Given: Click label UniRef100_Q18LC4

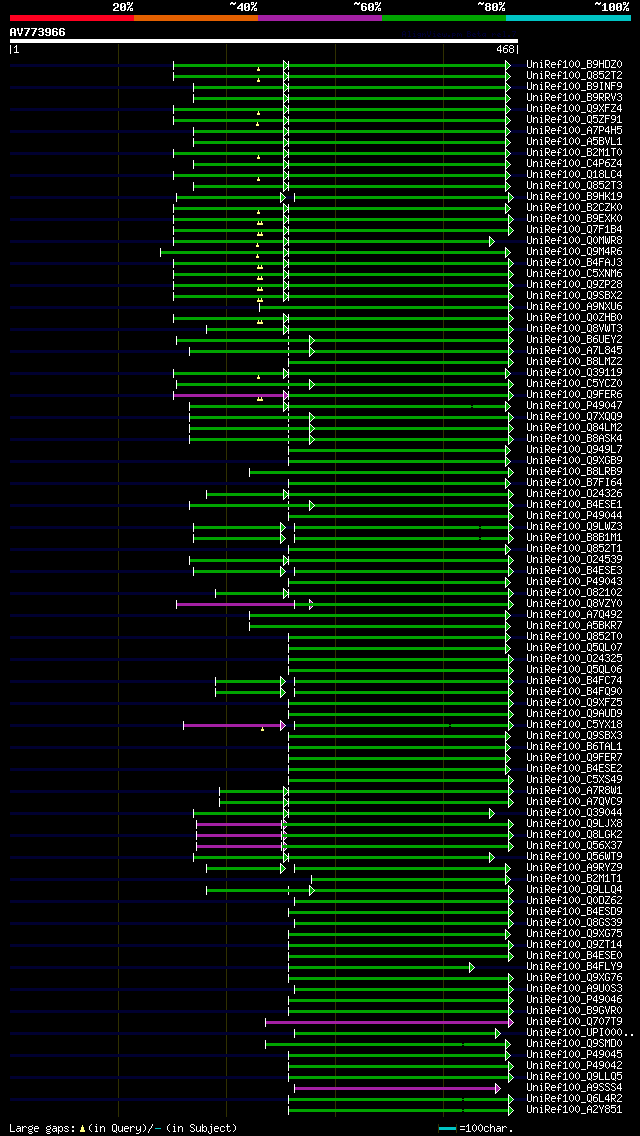Looking at the screenshot, I should (x=574, y=175).
